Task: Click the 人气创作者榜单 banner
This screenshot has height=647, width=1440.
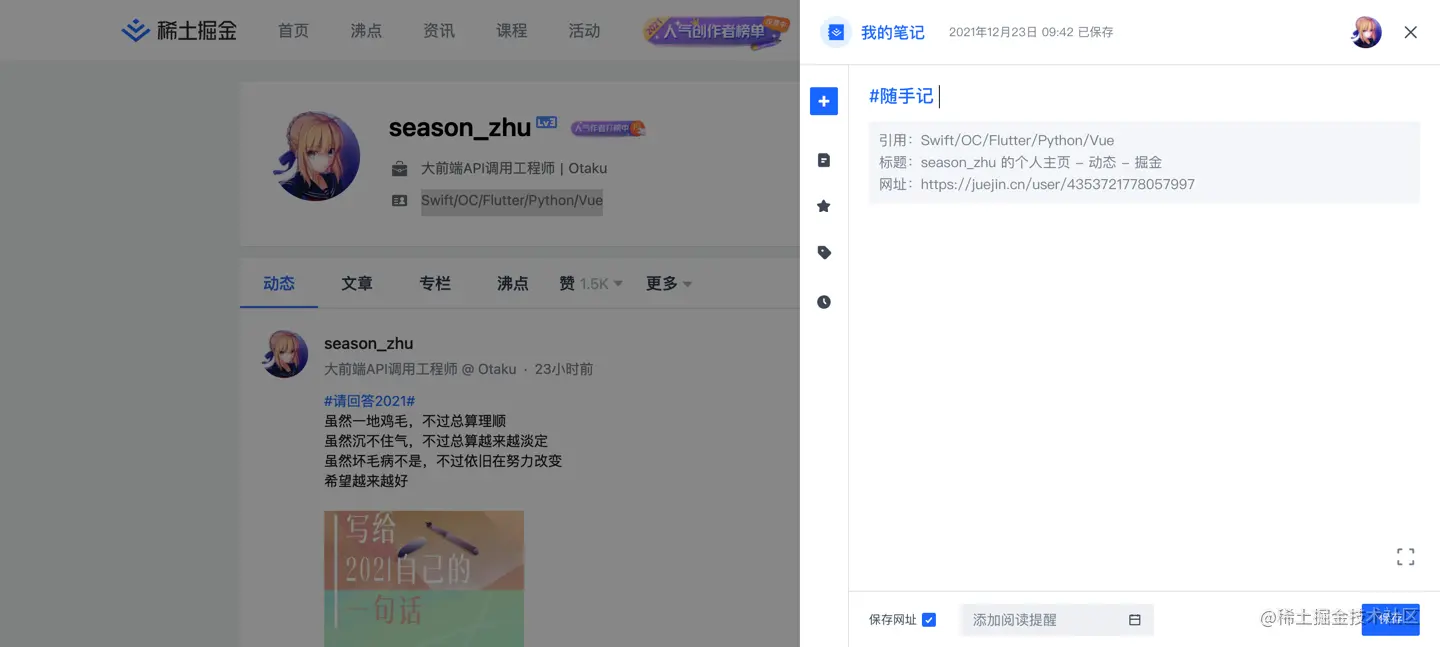Action: (x=716, y=31)
